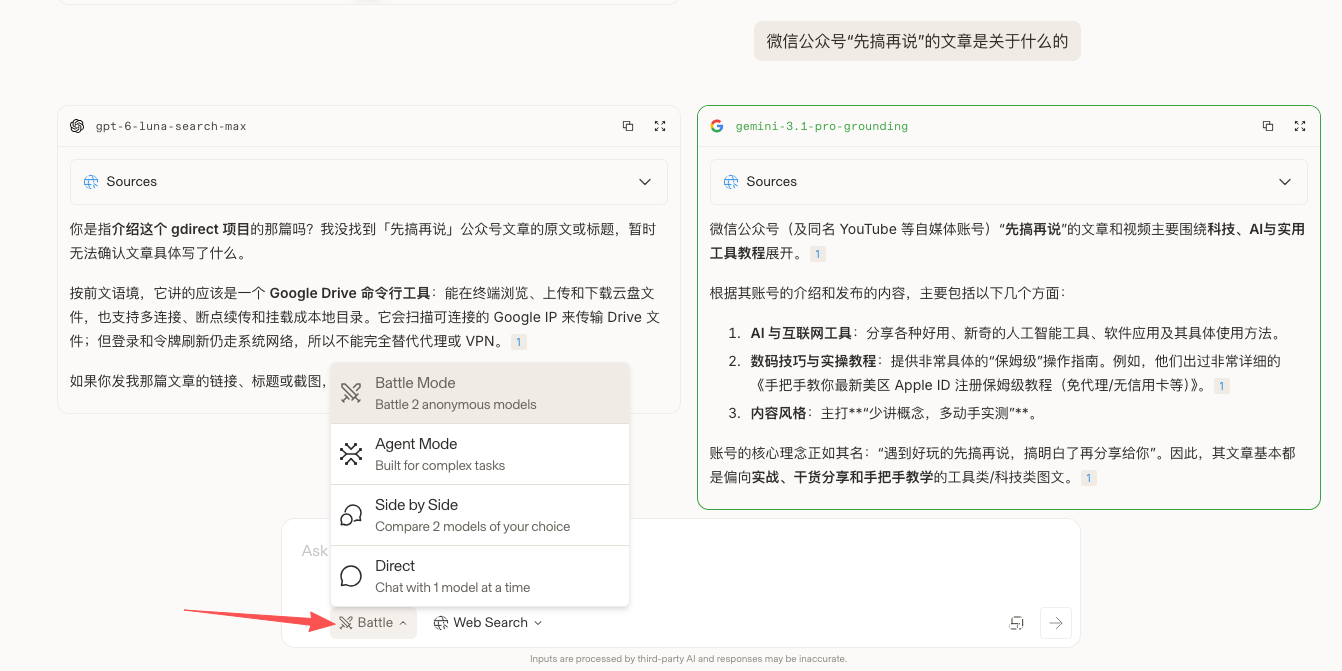Click the Direct chat bubble icon

click(351, 576)
